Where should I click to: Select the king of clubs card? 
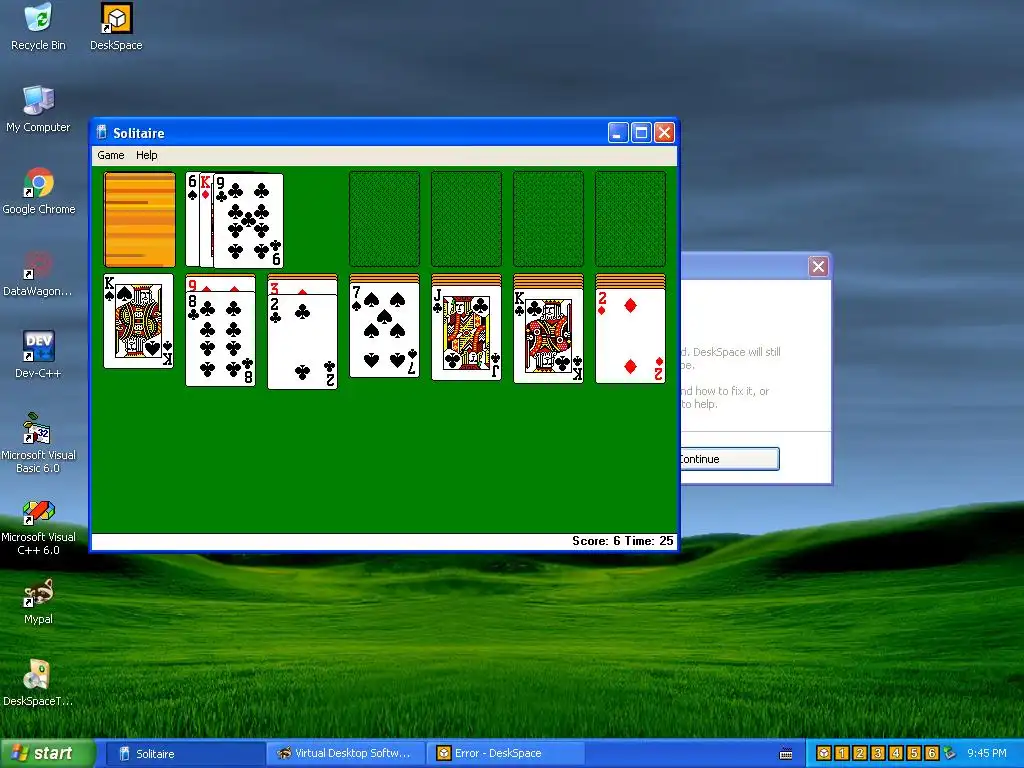tap(549, 336)
